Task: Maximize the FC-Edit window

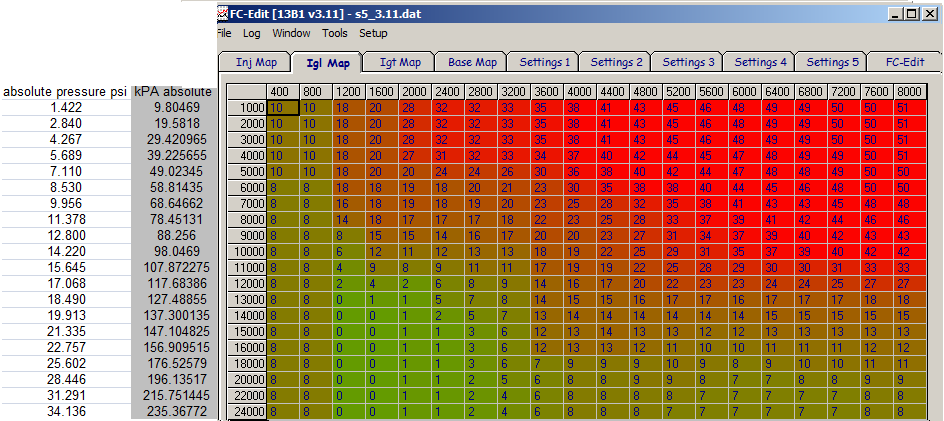Action: pos(913,13)
